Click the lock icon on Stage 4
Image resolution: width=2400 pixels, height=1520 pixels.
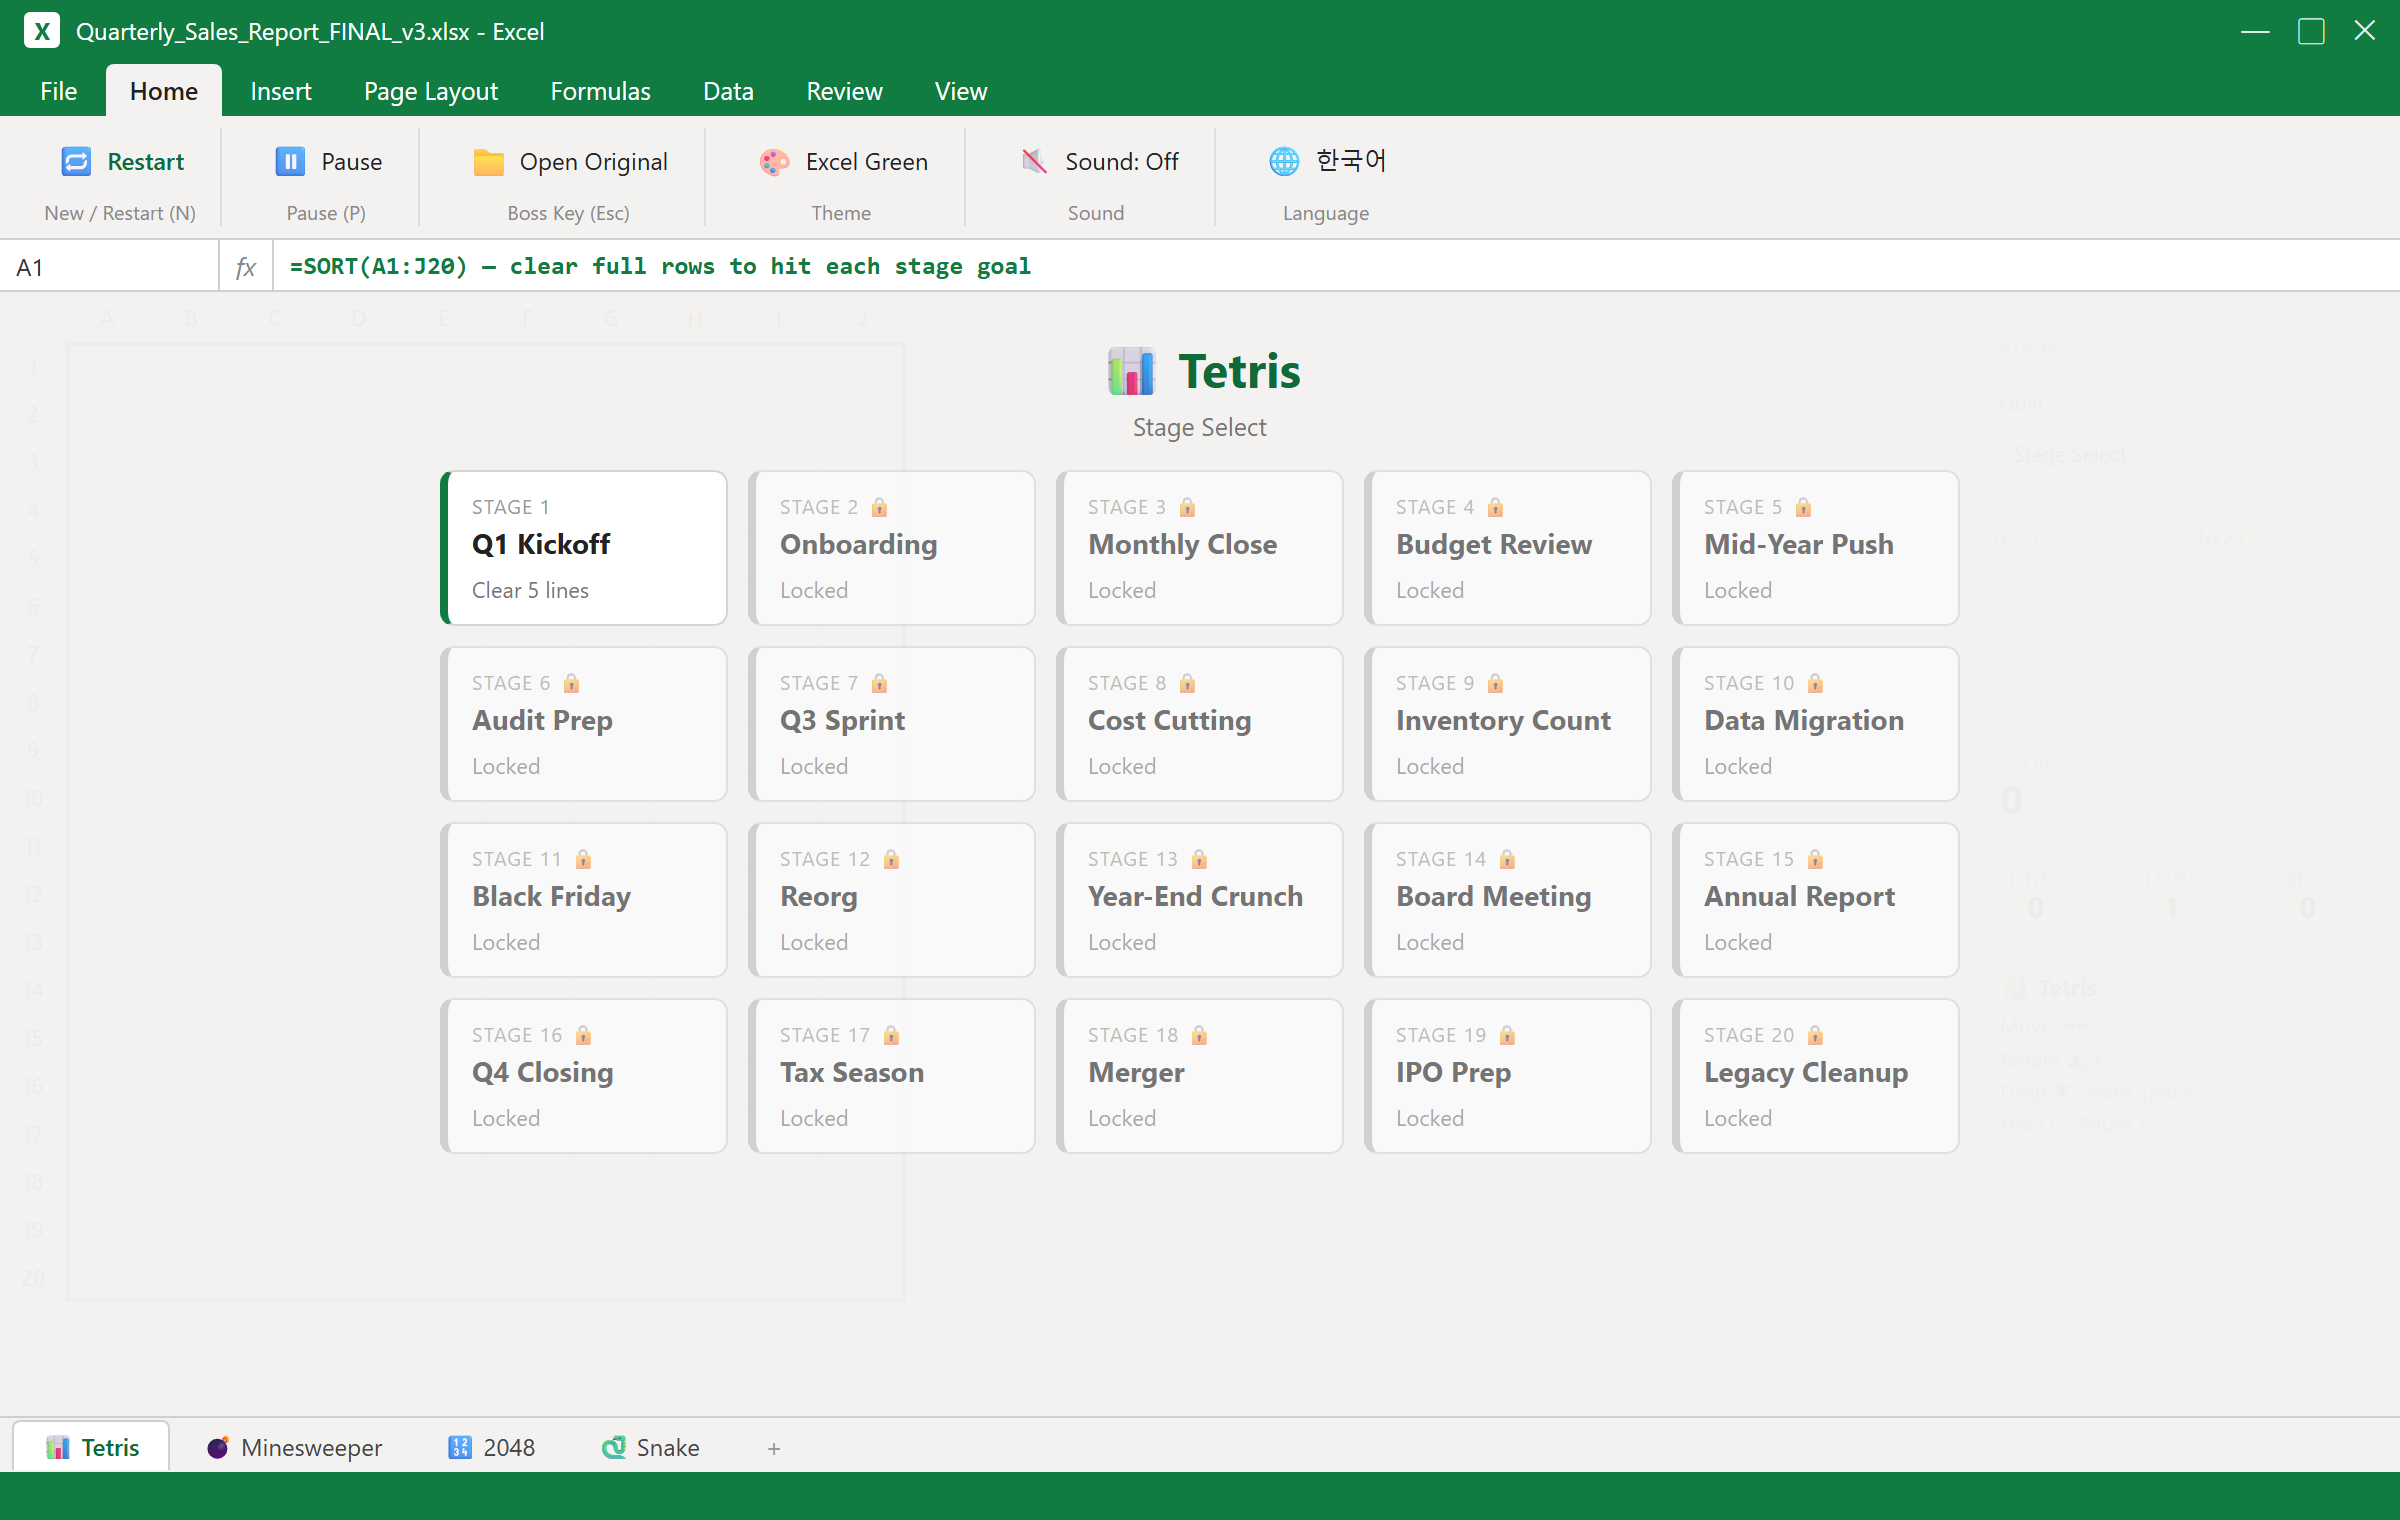[x=1495, y=507]
